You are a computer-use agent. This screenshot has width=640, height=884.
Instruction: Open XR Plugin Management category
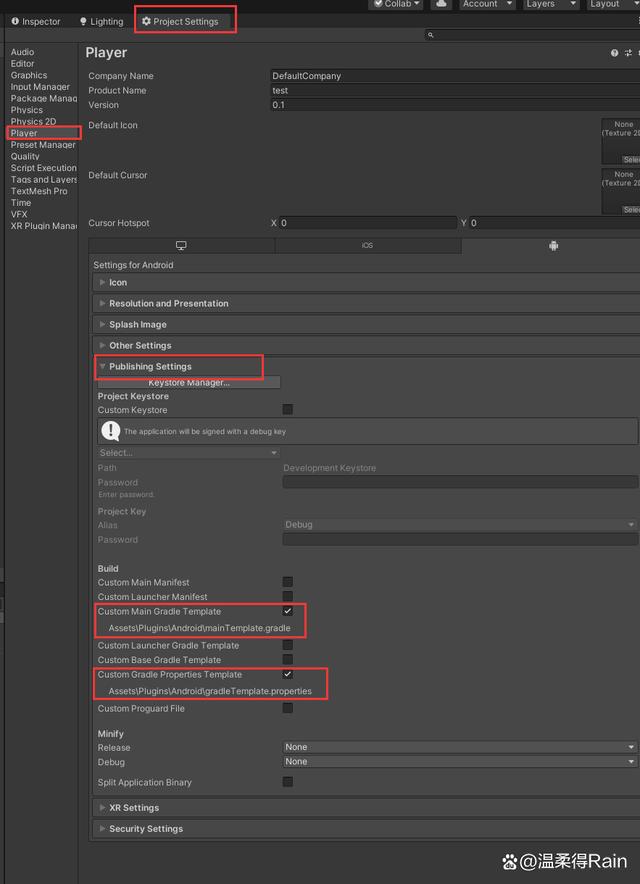pyautogui.click(x=43, y=226)
